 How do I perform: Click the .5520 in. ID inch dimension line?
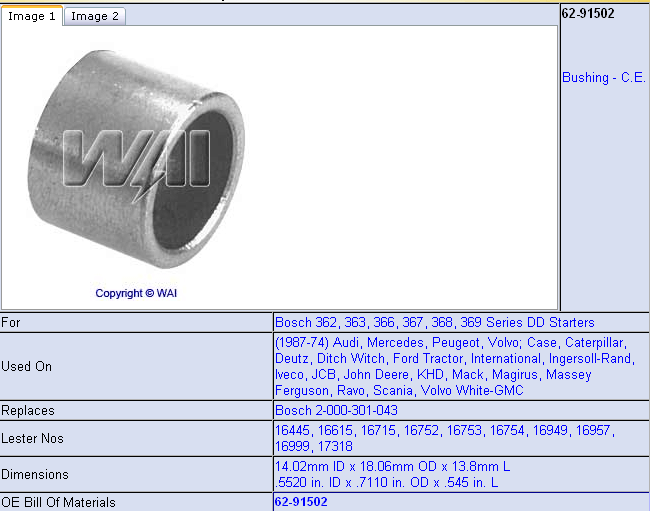386,482
